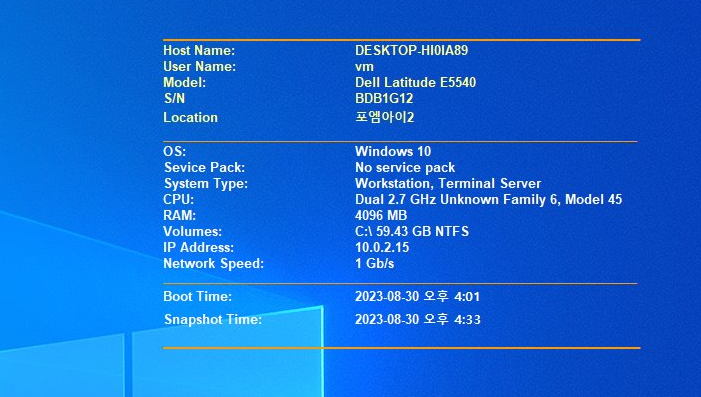Click the '4096 MB' value

pyautogui.click(x=381, y=215)
